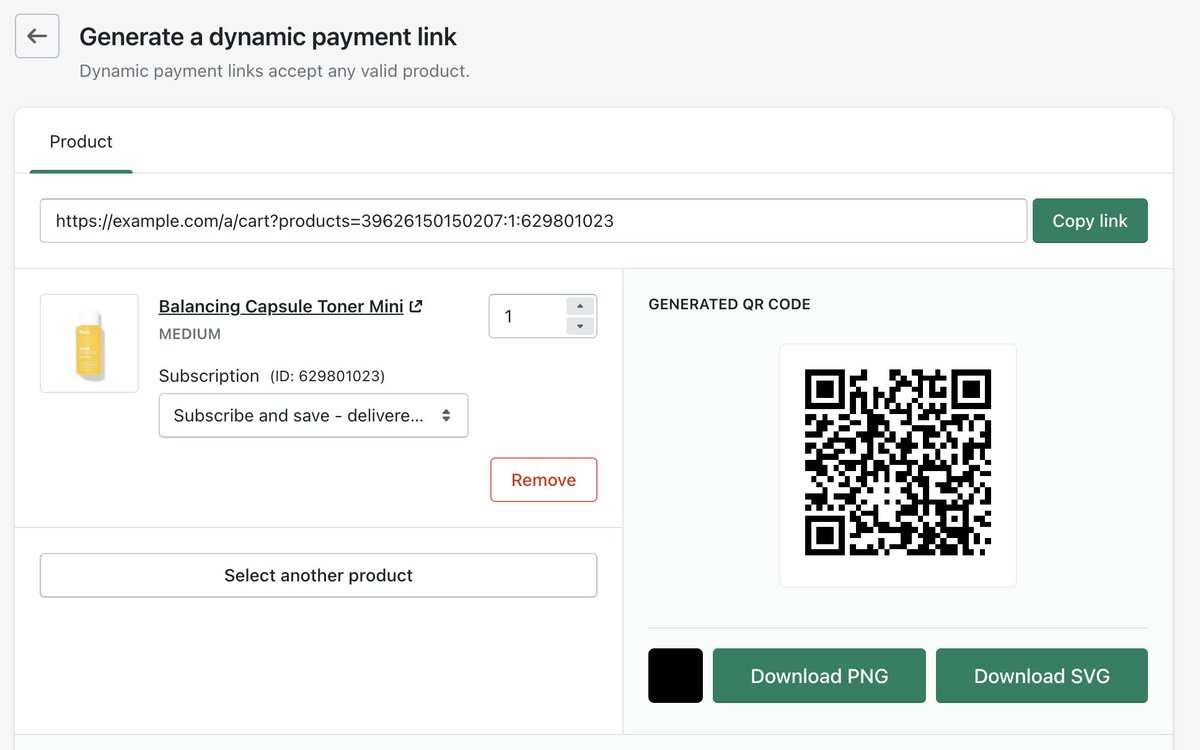Click the subscription ID 629801023 text
The image size is (1200, 750).
tap(327, 376)
